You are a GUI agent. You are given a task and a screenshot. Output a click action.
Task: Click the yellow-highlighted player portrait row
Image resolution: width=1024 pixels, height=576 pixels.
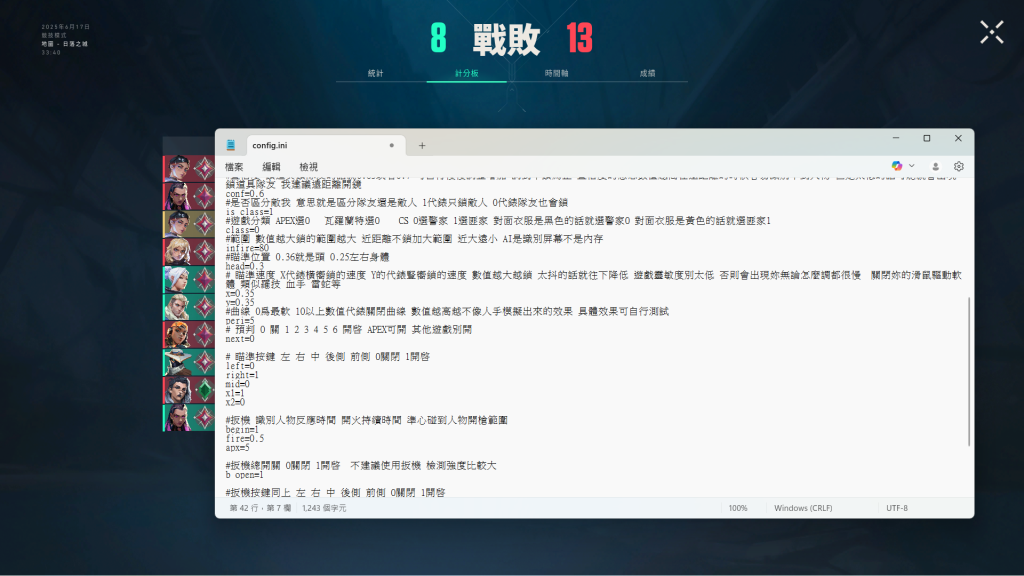189,224
